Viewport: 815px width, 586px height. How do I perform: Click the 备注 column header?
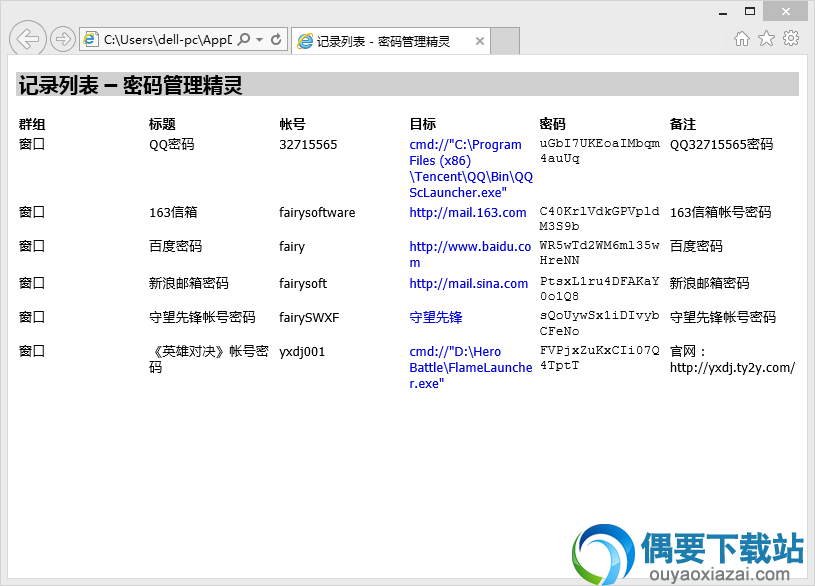click(682, 124)
